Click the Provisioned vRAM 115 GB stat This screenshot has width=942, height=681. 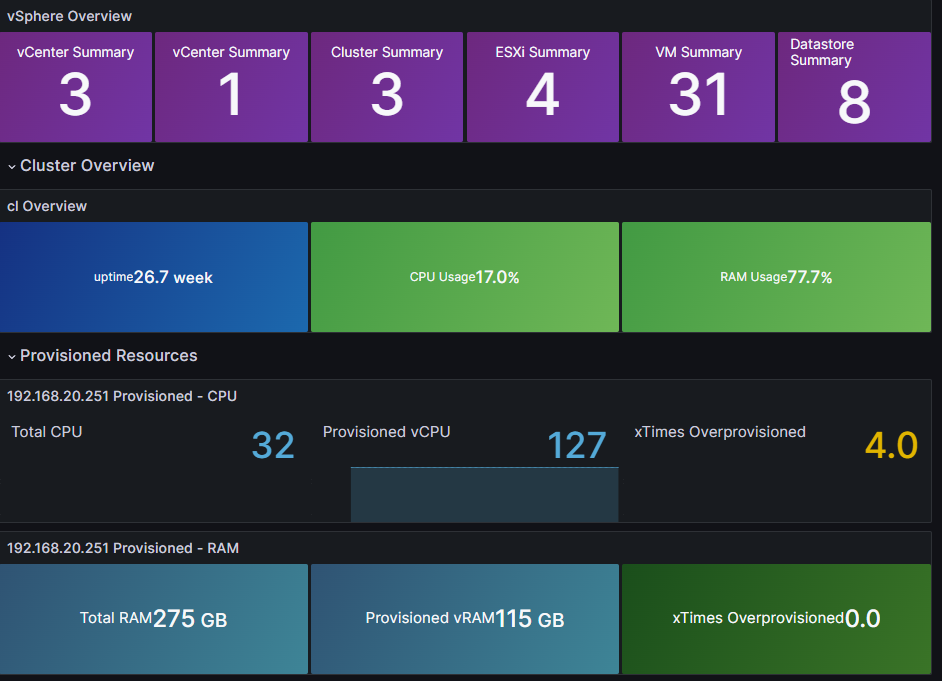[465, 619]
